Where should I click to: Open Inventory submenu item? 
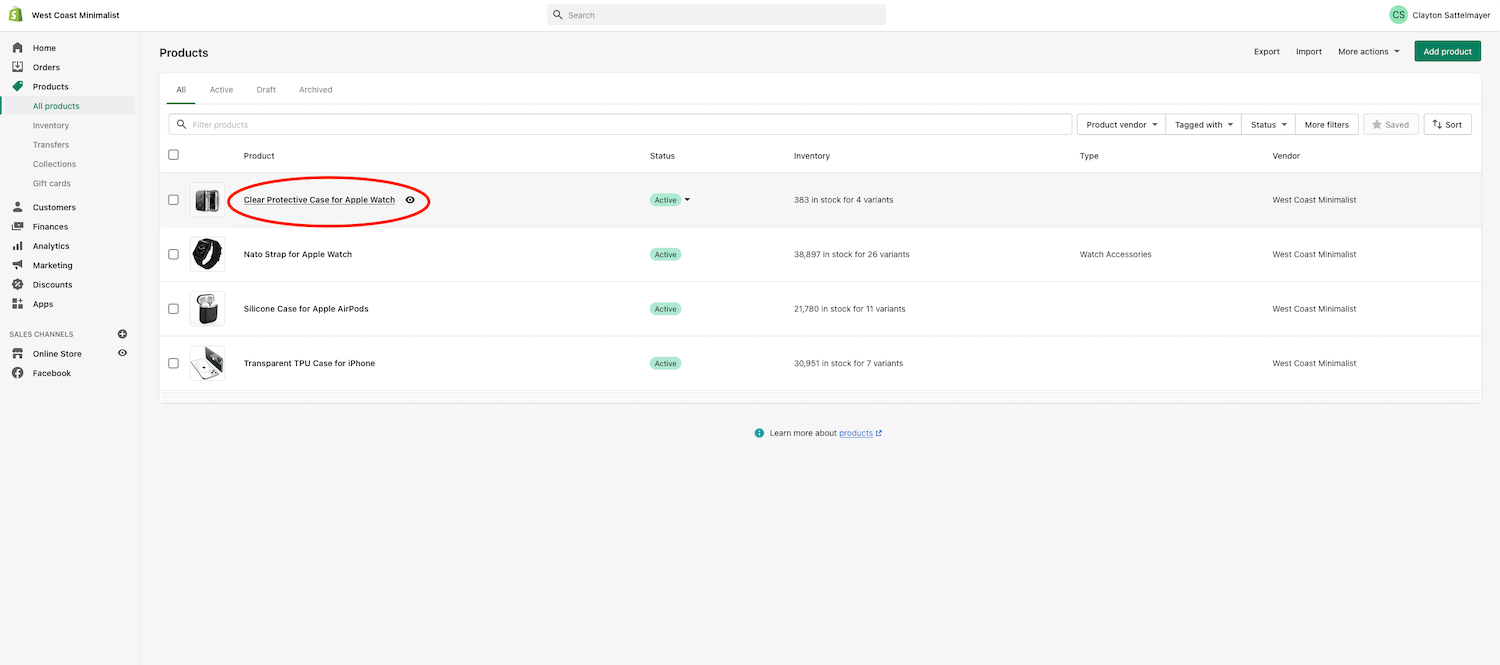[x=51, y=125]
